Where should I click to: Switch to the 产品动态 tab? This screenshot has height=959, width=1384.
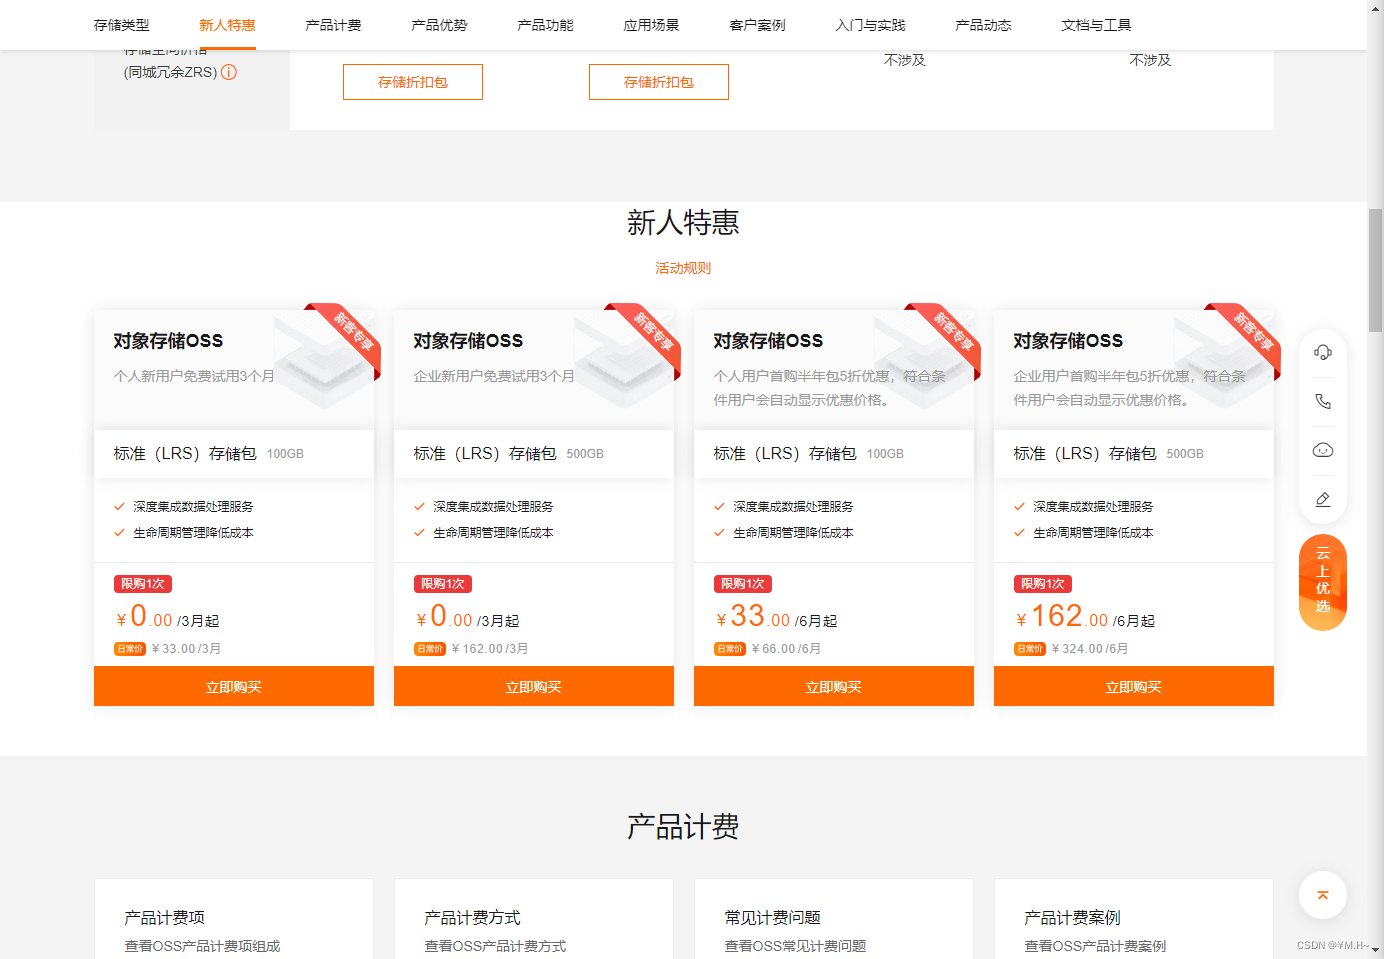click(983, 25)
